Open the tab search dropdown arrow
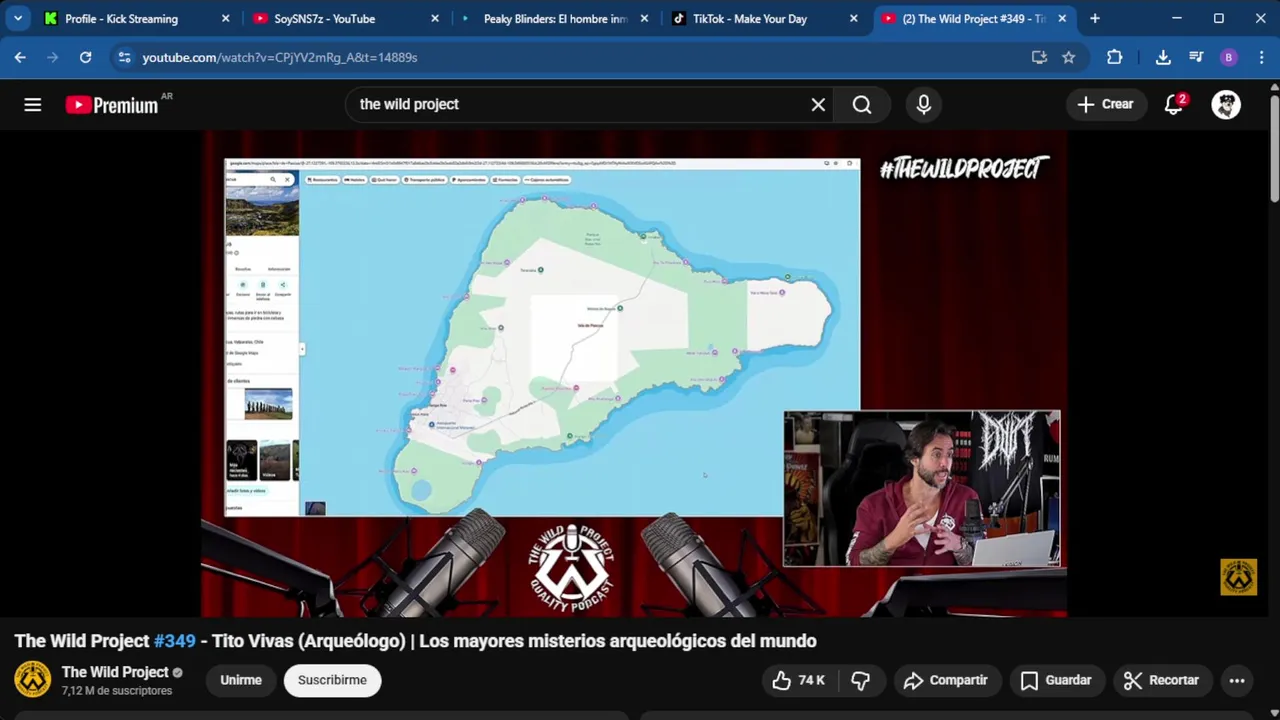The width and height of the screenshot is (1280, 720). 18,18
